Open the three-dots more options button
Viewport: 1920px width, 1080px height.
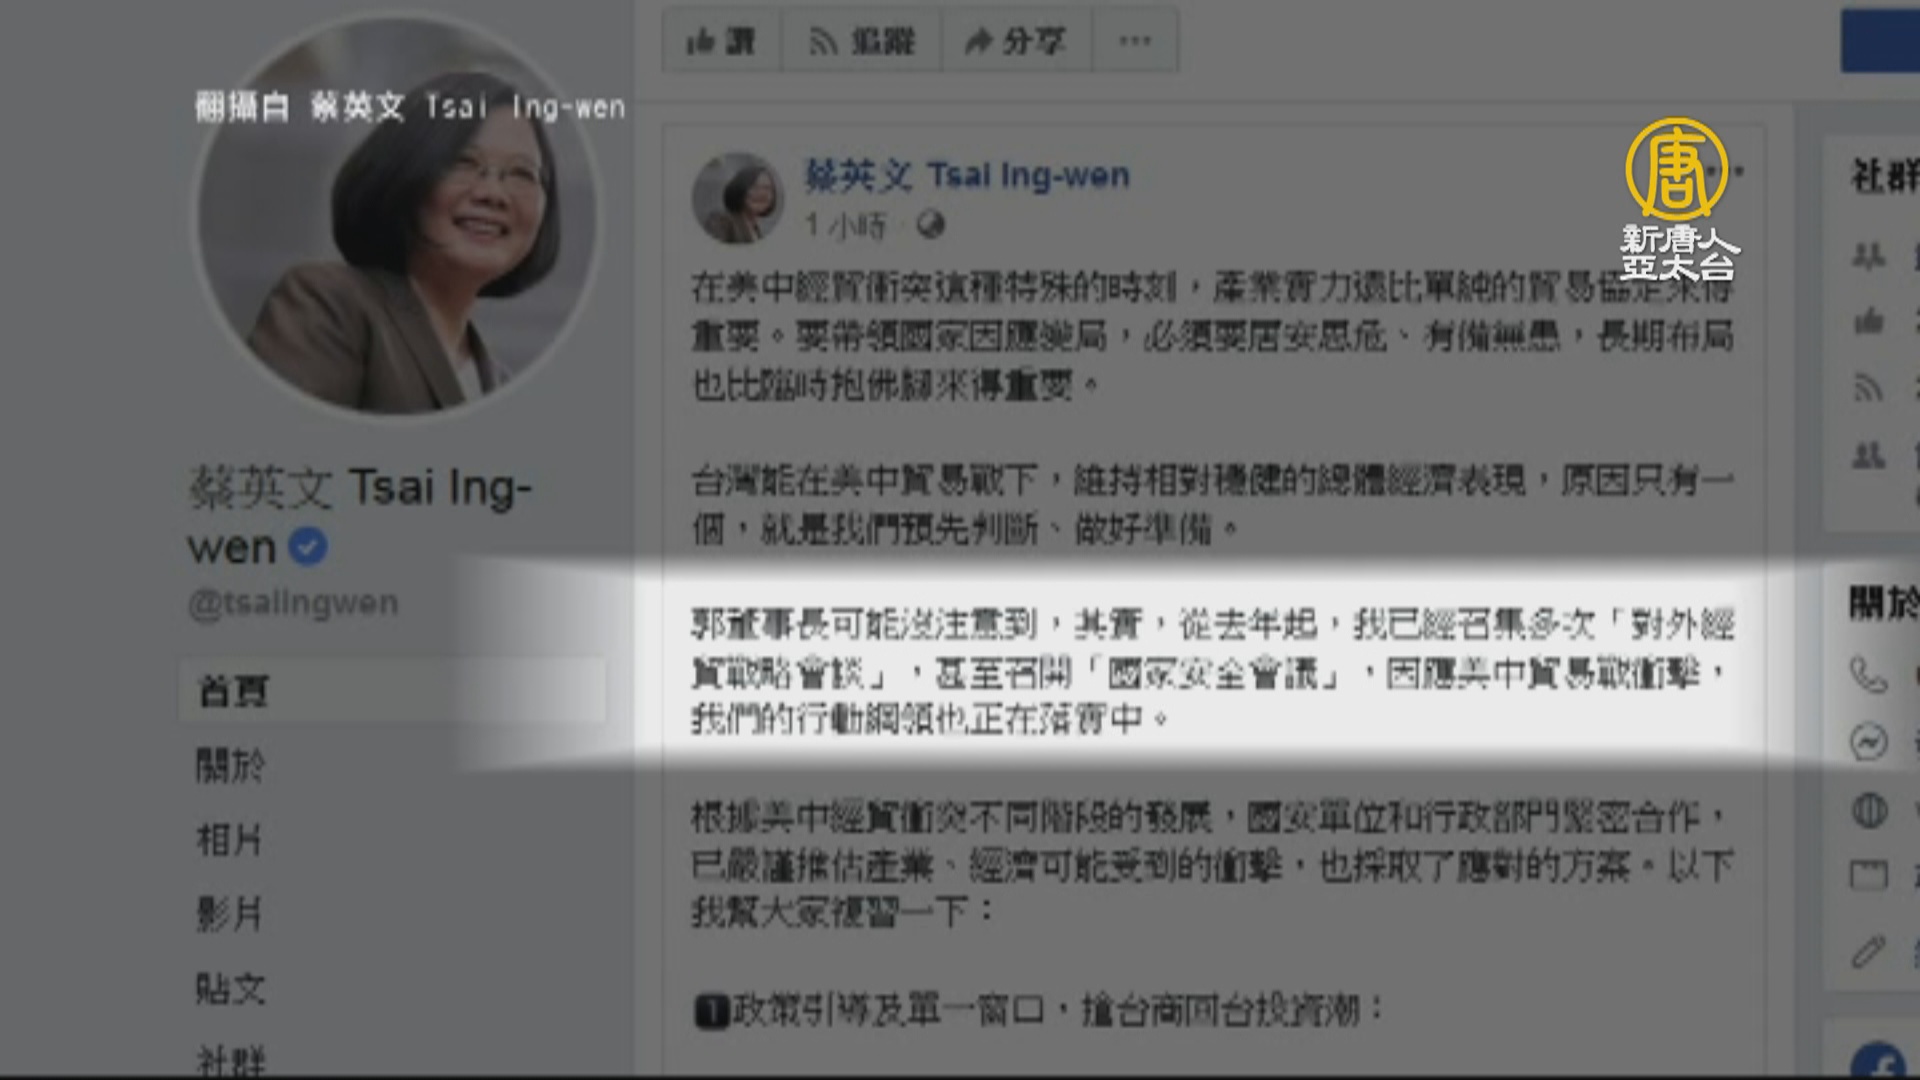coord(1135,41)
